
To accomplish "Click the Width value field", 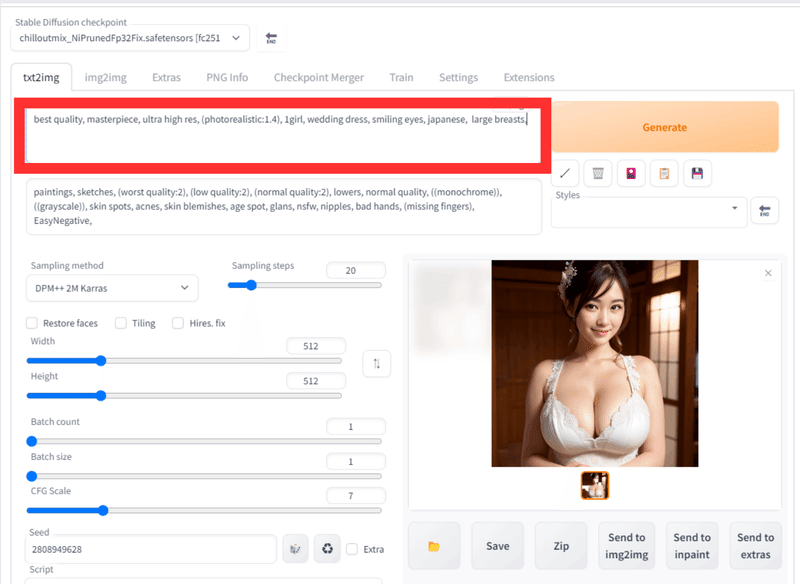I will pyautogui.click(x=316, y=346).
